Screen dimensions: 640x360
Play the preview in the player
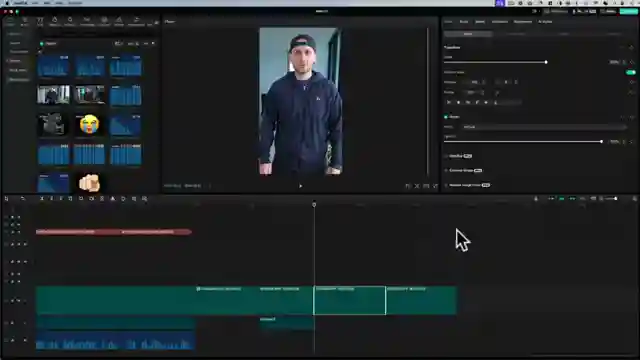300,186
